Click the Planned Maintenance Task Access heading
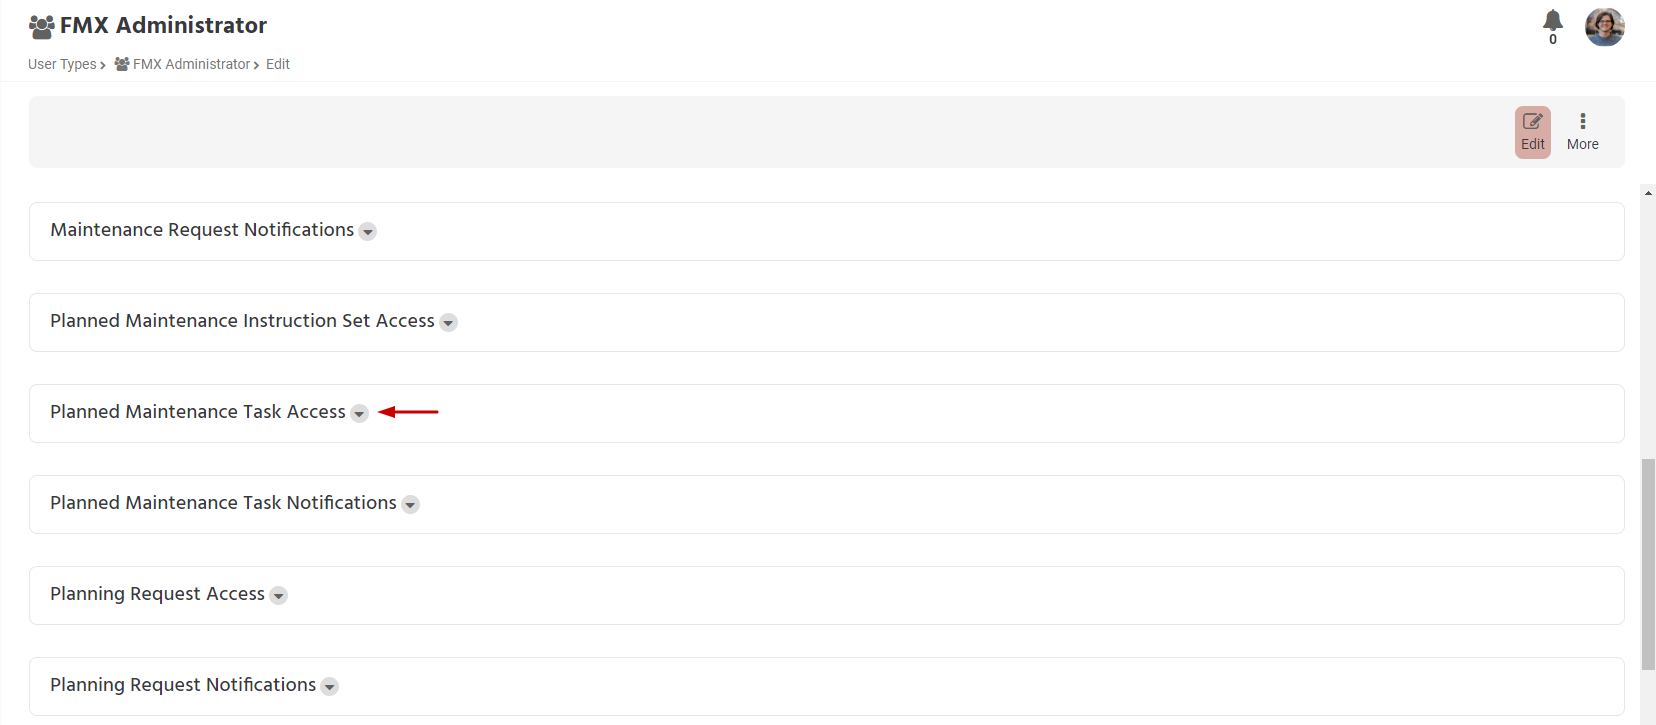The image size is (1656, 725). (x=198, y=412)
